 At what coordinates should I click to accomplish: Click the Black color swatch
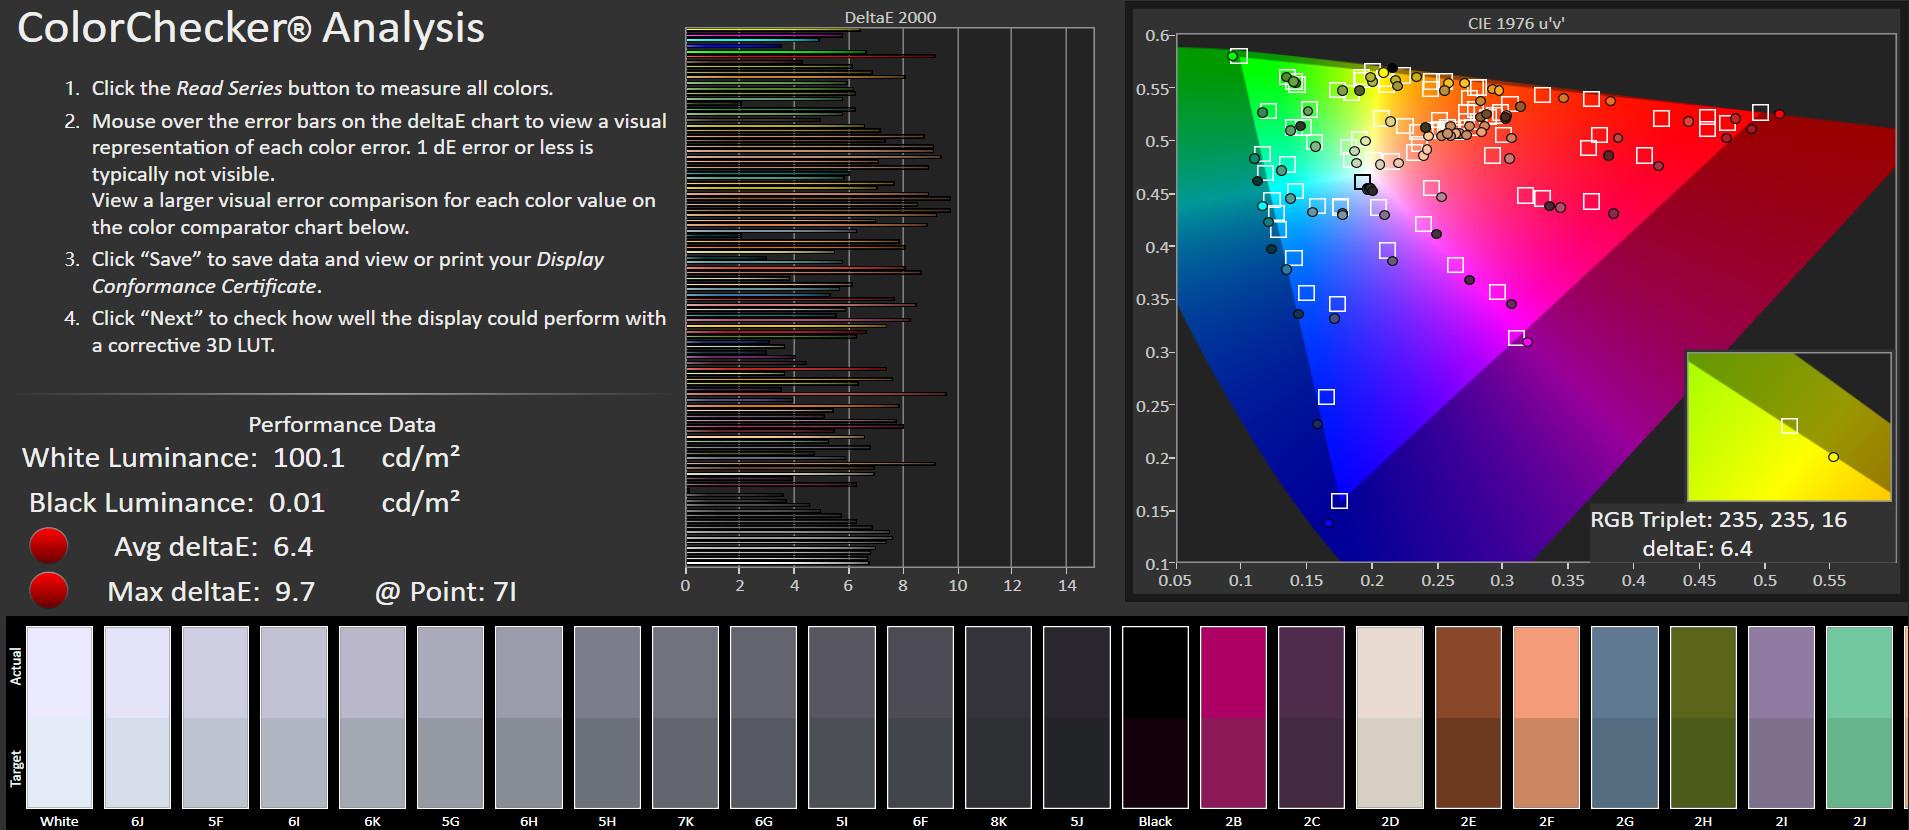click(x=1155, y=717)
